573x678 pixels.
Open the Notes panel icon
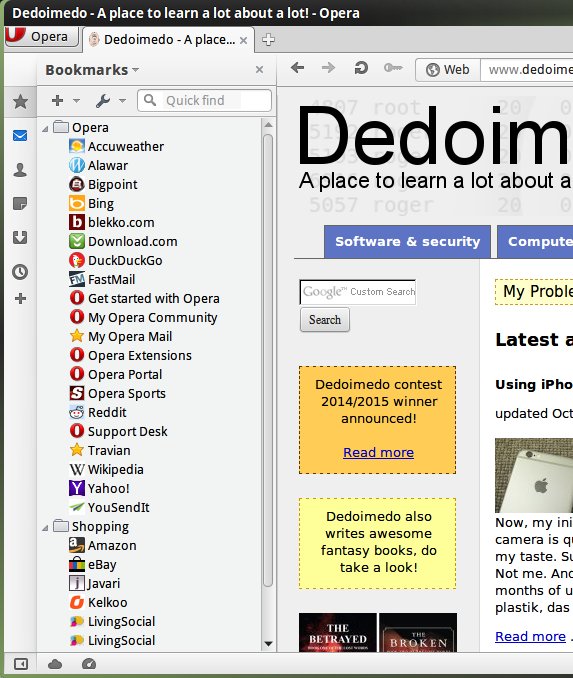(x=20, y=203)
